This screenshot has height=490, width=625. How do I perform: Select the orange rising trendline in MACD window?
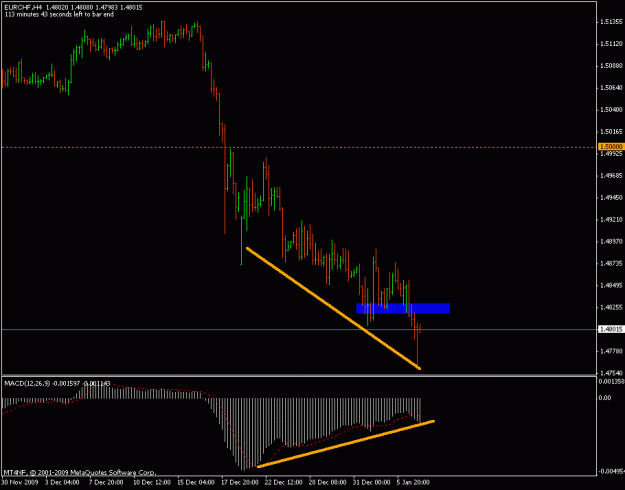tap(346, 443)
